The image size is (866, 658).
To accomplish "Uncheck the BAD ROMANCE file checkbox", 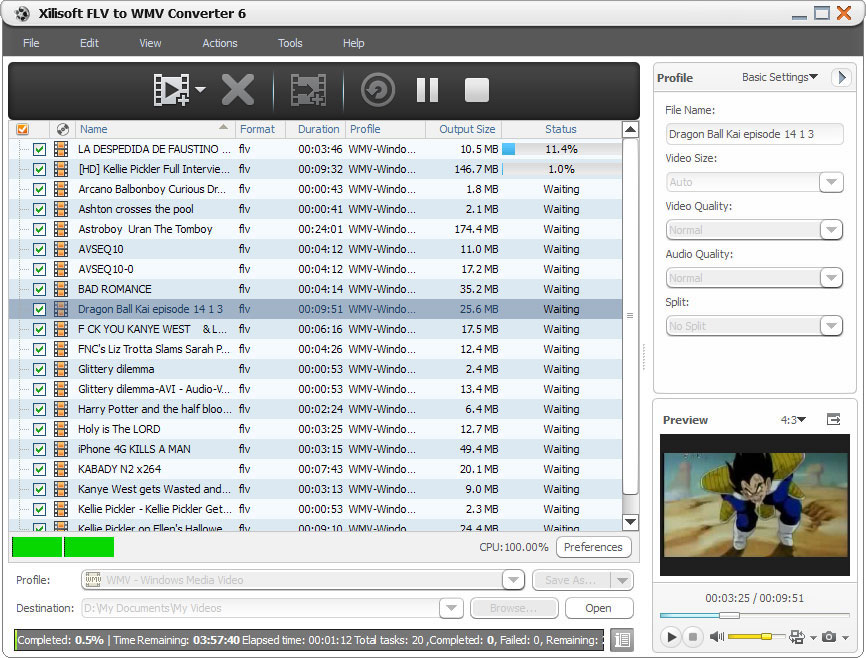I will tap(39, 289).
